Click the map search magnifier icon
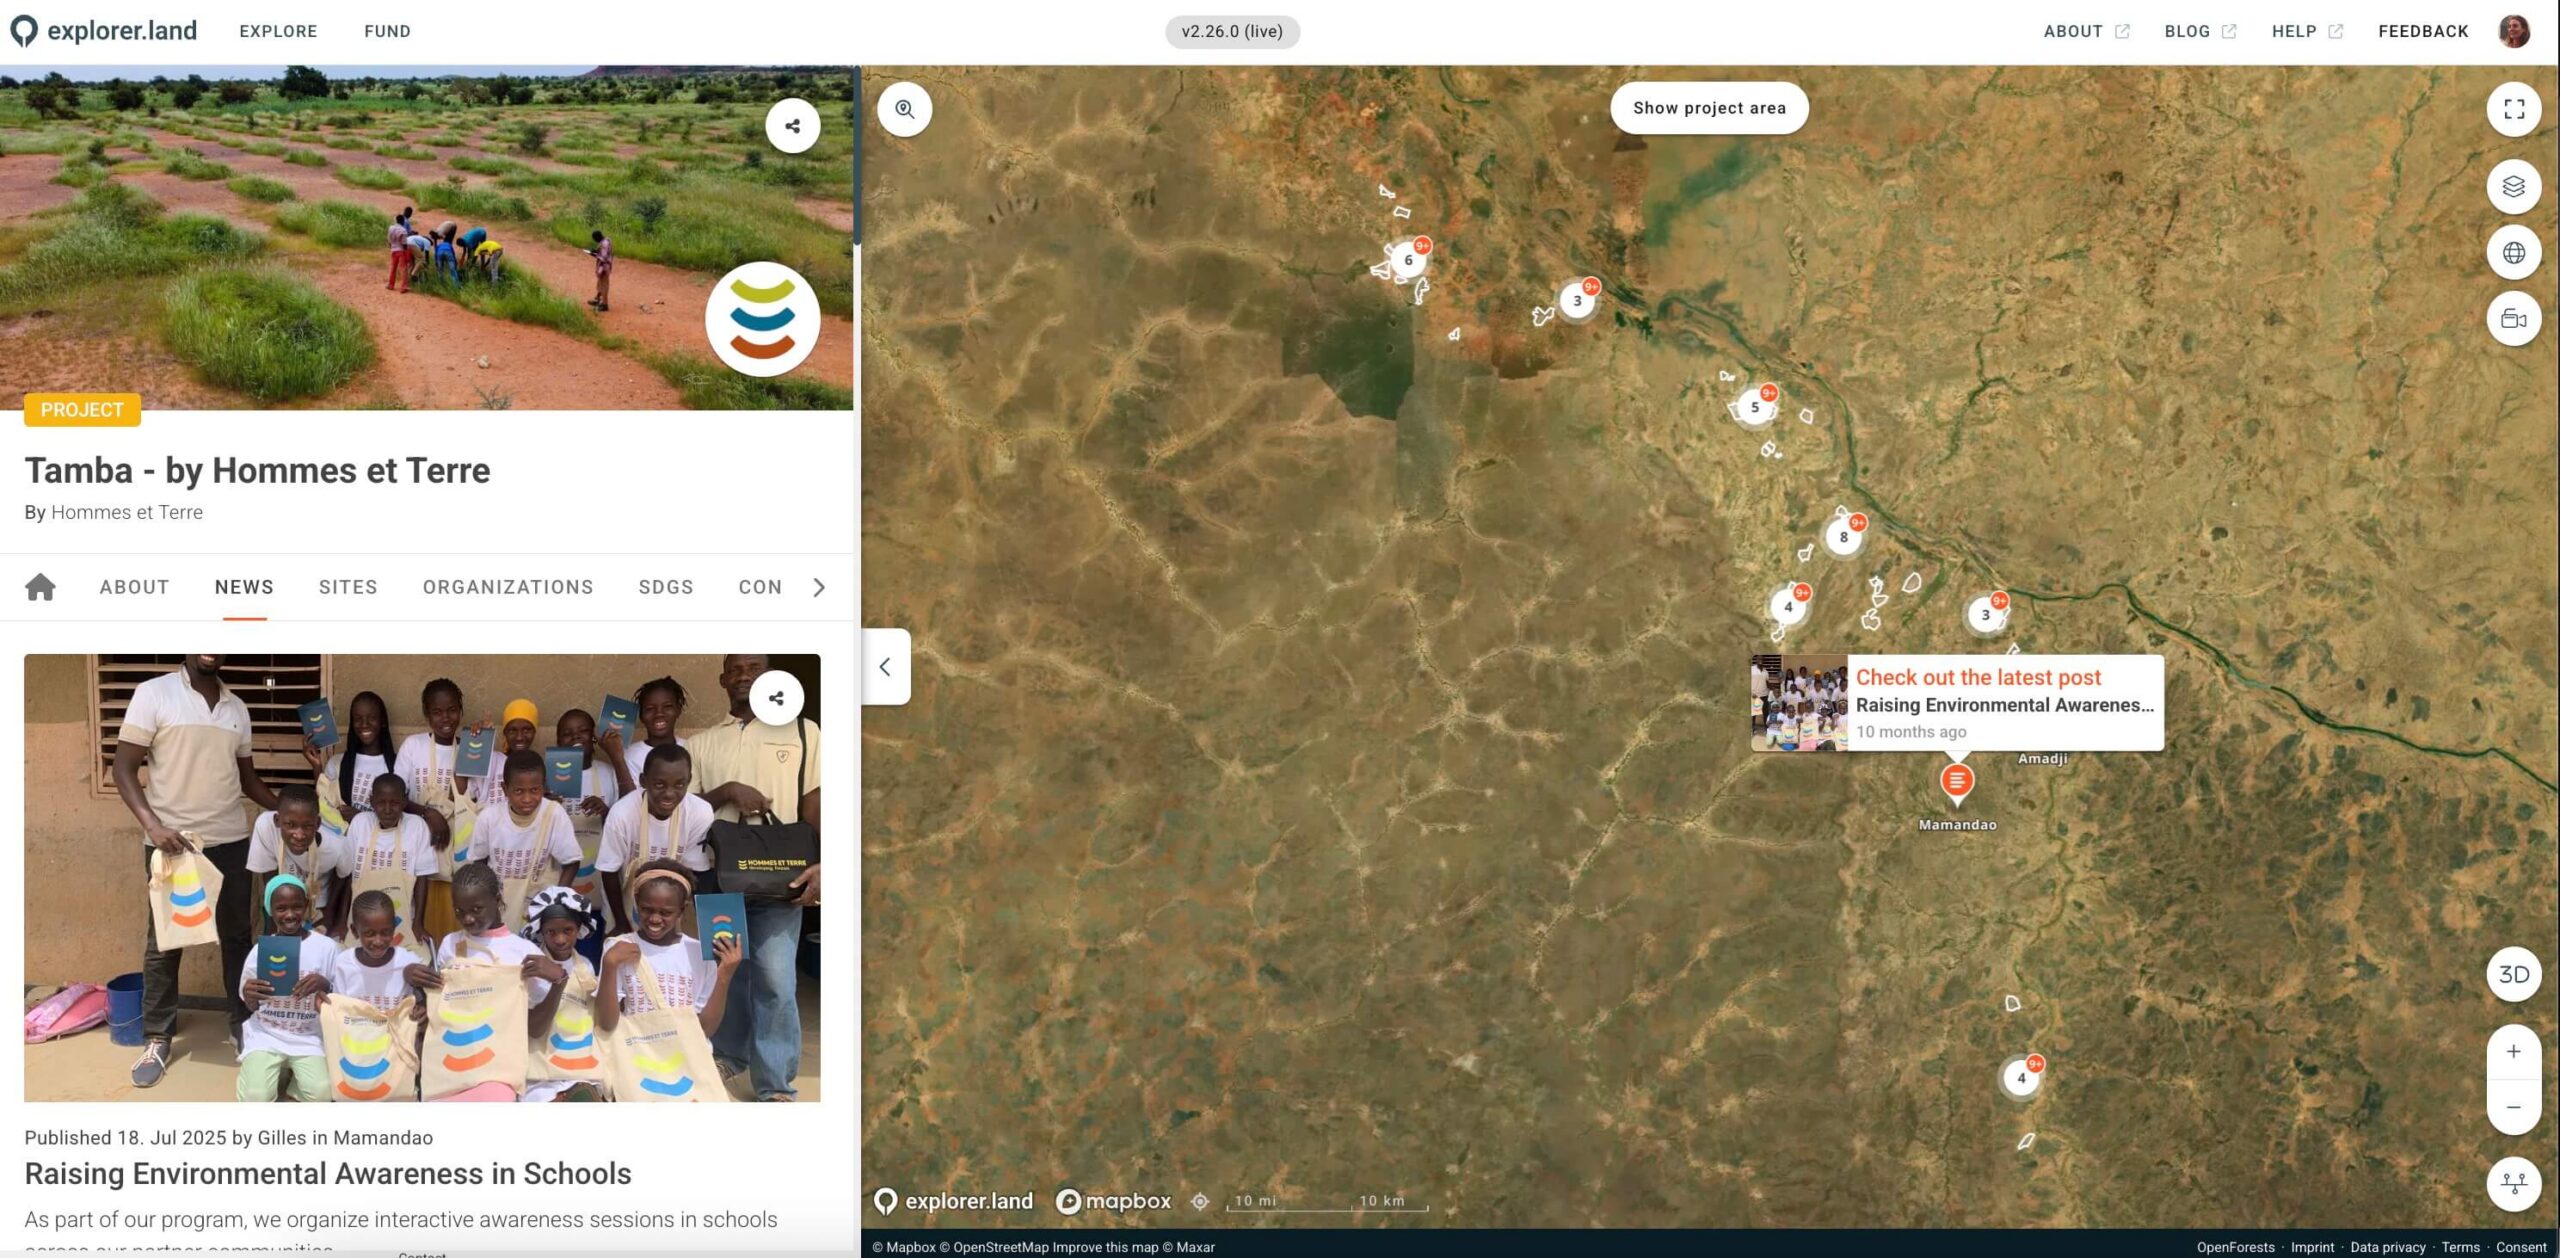Image resolution: width=2560 pixels, height=1258 pixels. (x=905, y=109)
